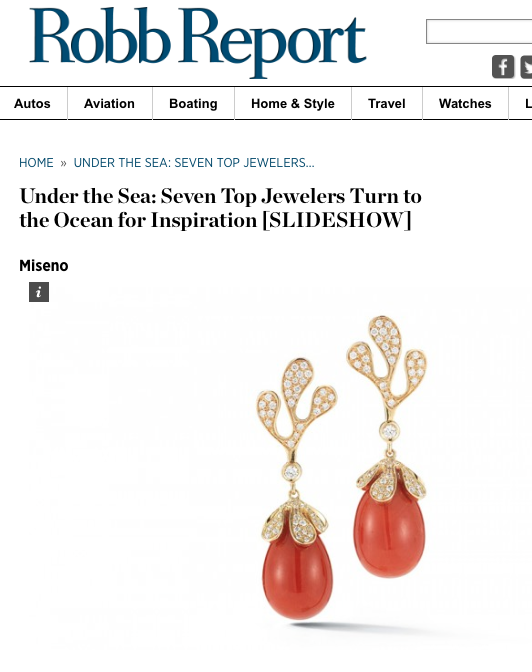Screen dimensions: 532x672
Task: Follow the HOME breadcrumb link
Action: click(36, 163)
